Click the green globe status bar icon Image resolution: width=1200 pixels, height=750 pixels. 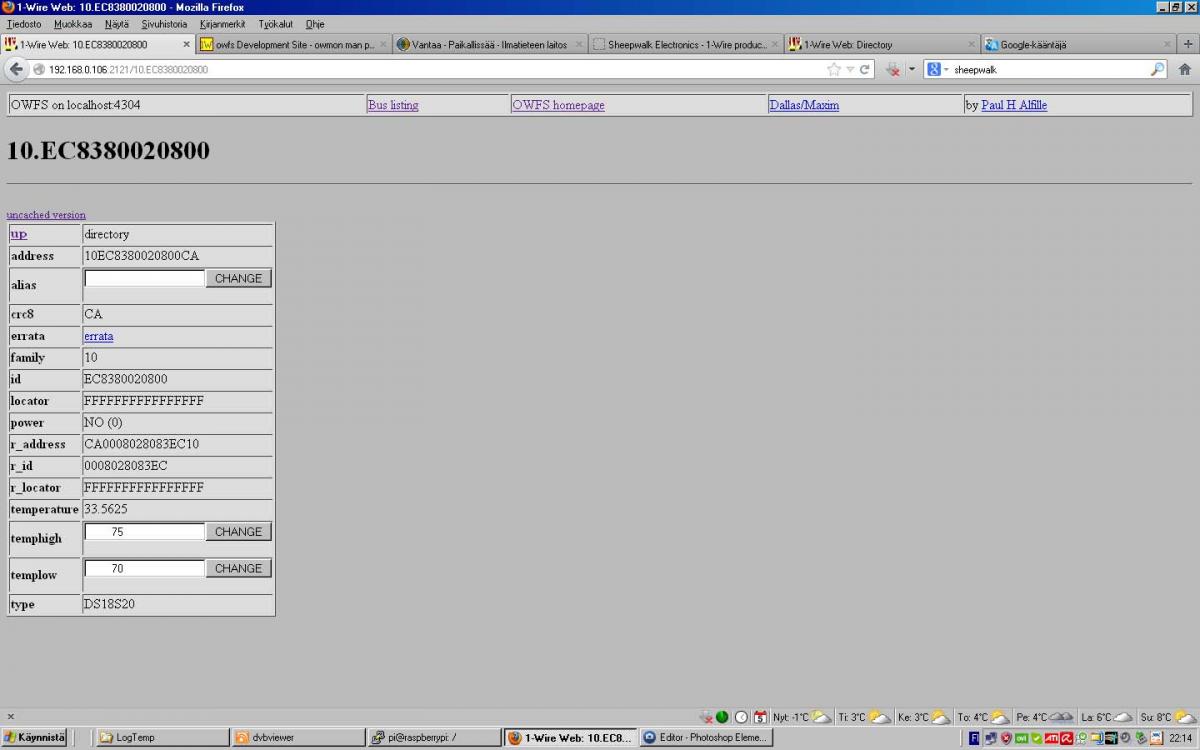(x=722, y=717)
